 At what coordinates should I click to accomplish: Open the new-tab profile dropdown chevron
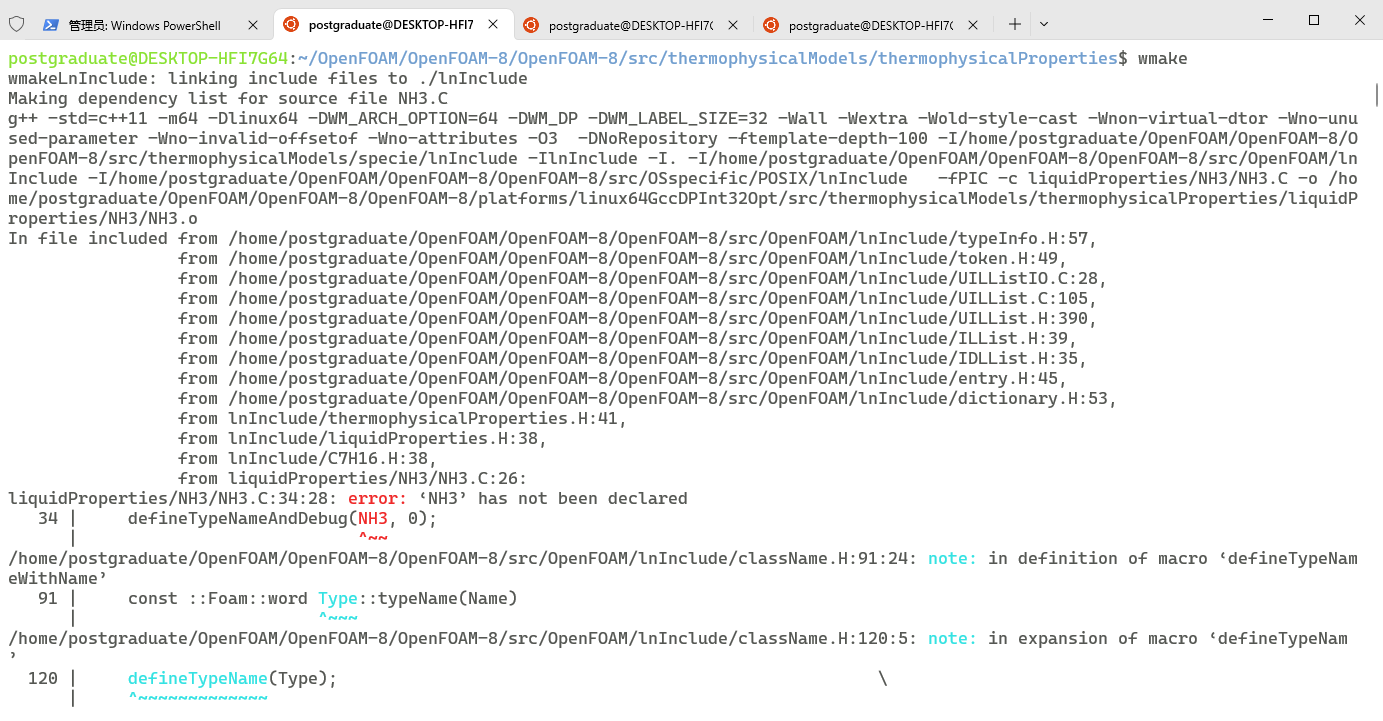1044,24
